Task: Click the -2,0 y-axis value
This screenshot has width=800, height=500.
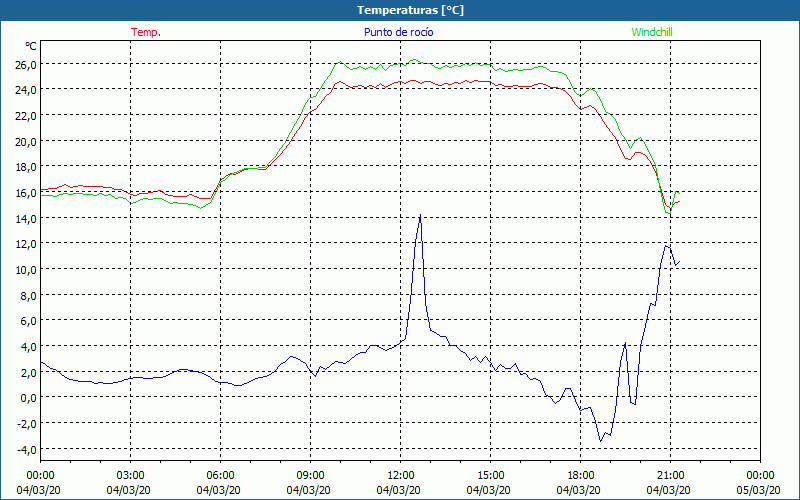Action: click(27, 423)
